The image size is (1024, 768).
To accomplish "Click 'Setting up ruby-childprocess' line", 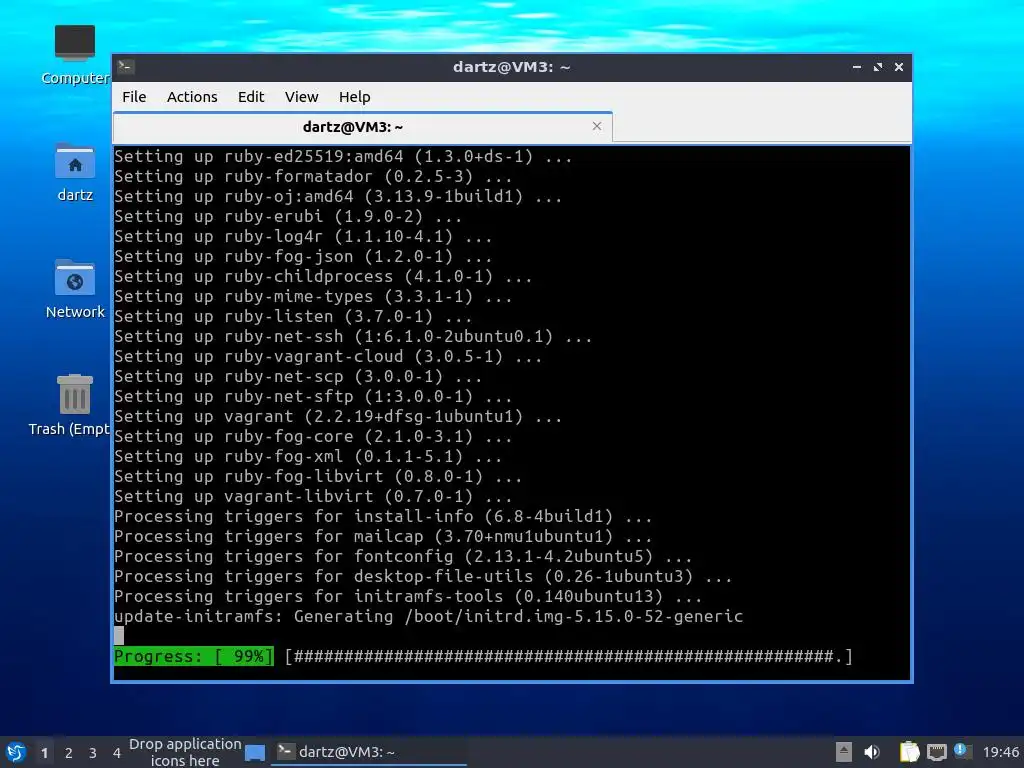I will click(323, 276).
